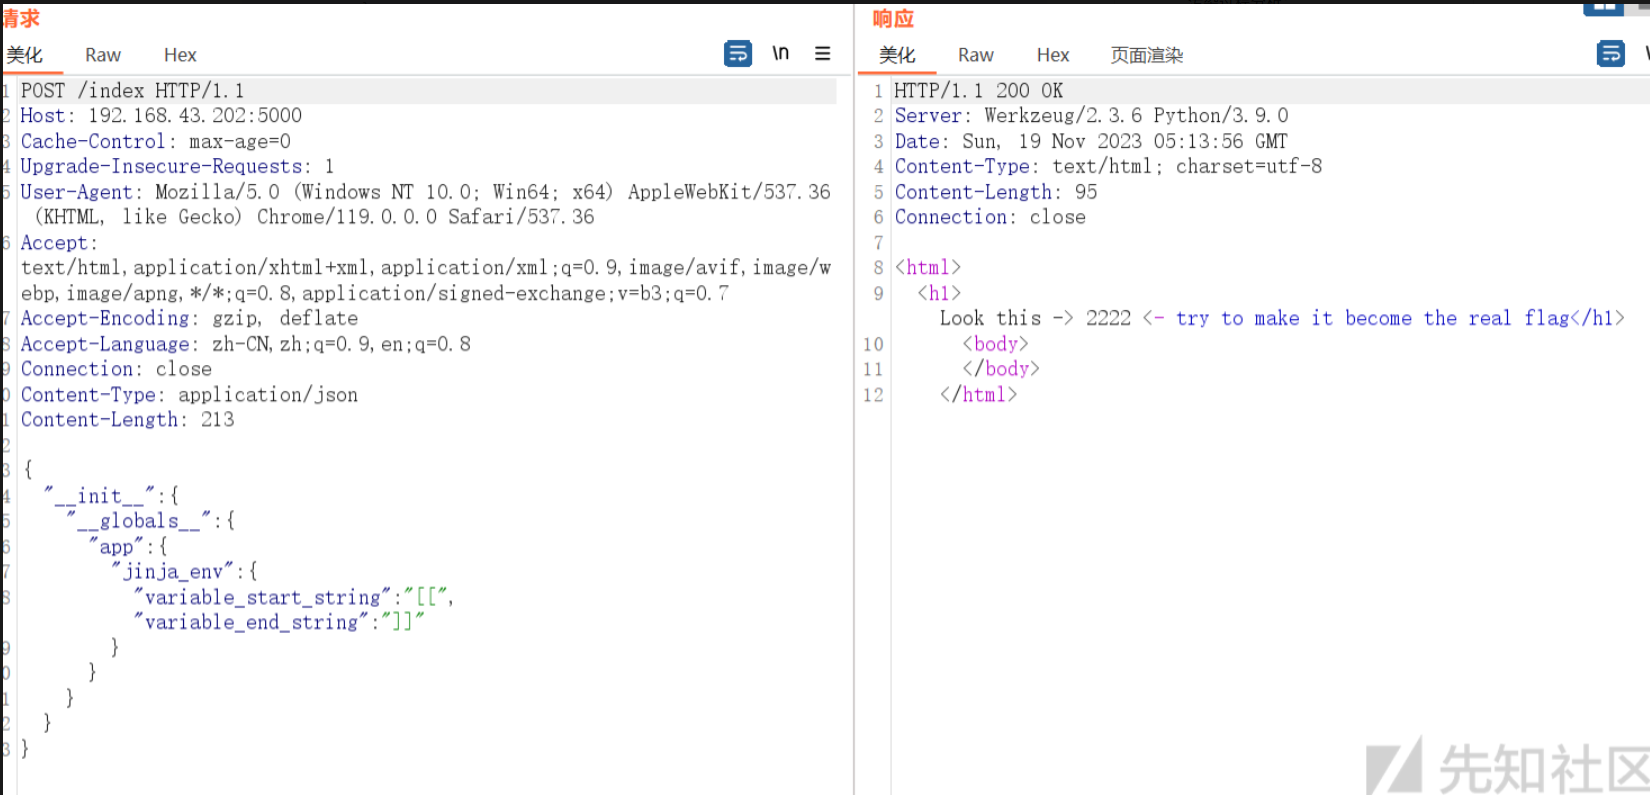
Task: Select response Raw tab
Action: pyautogui.click(x=976, y=55)
